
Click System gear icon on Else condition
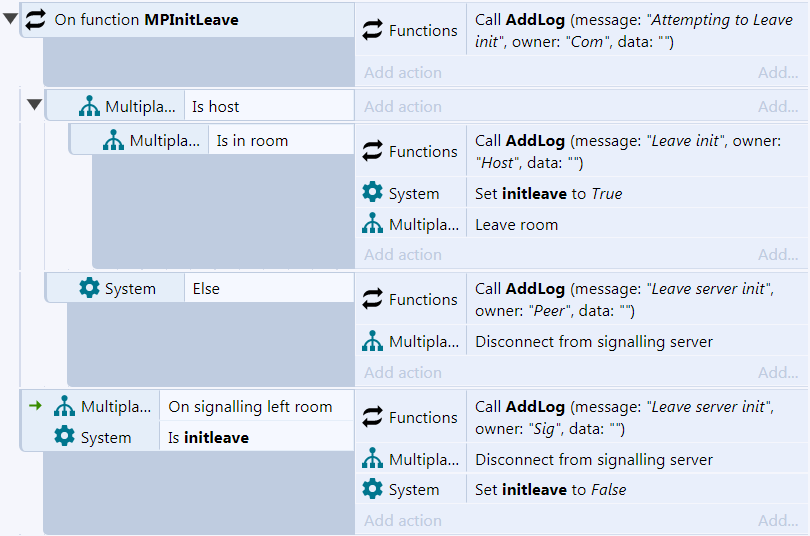coord(89,288)
